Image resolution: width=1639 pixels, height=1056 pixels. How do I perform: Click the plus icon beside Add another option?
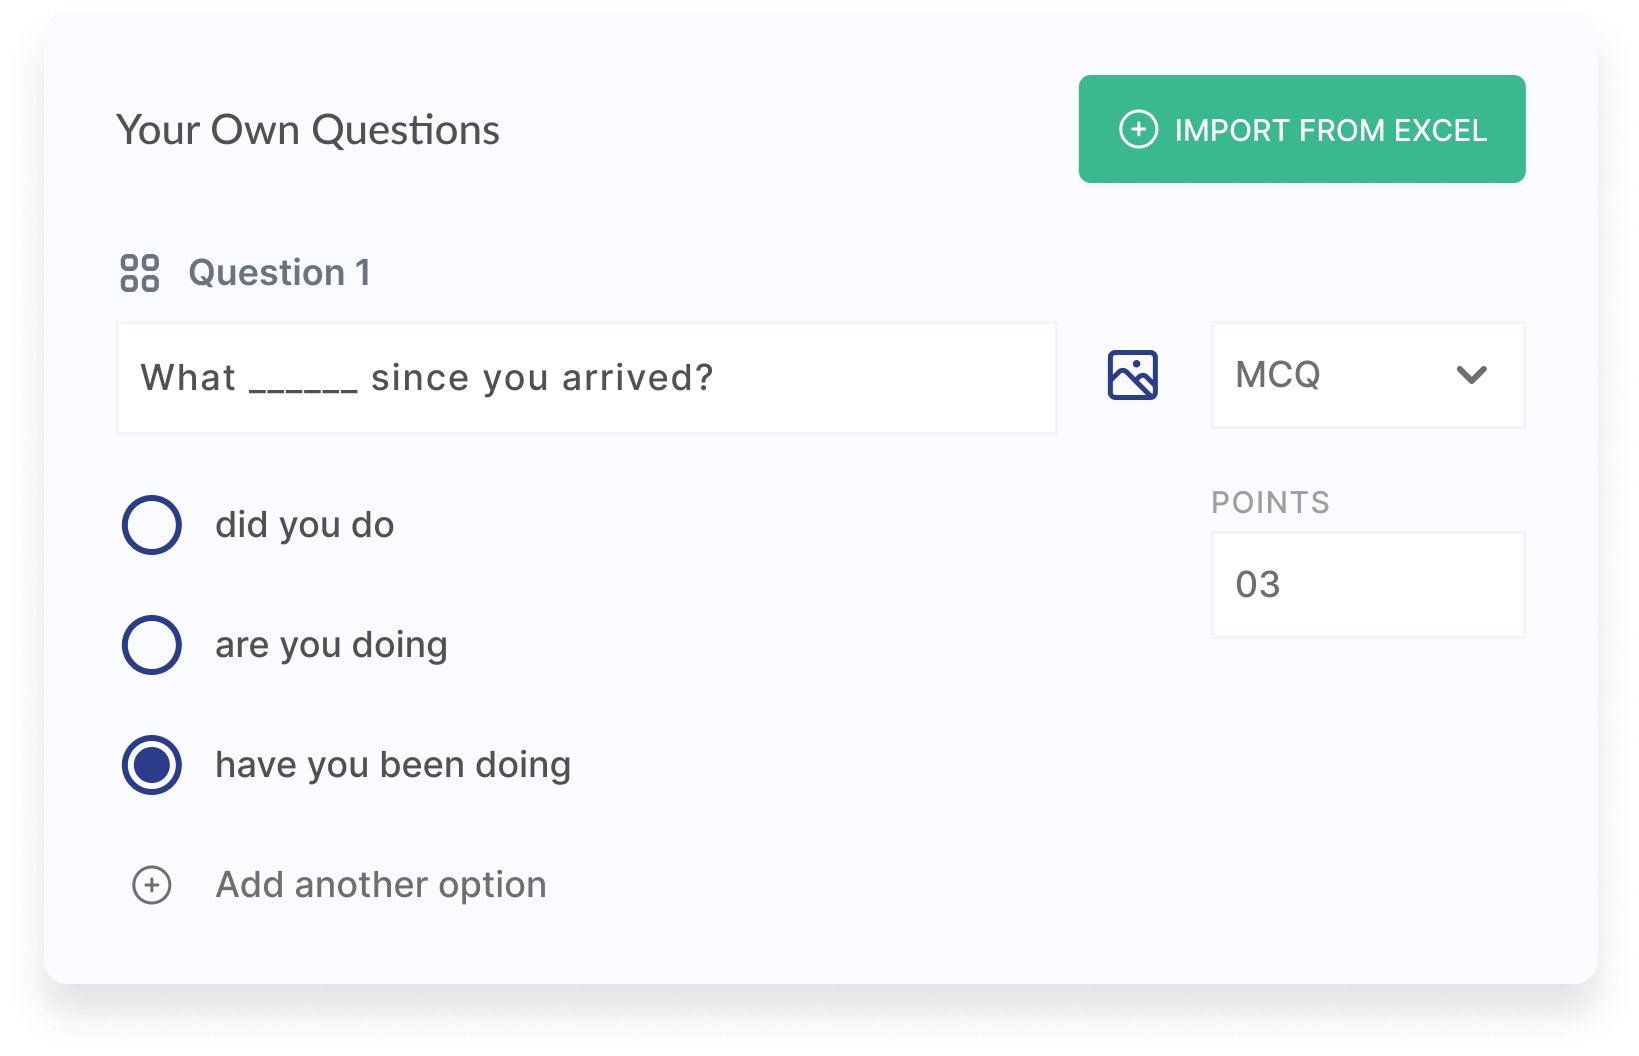(x=150, y=886)
